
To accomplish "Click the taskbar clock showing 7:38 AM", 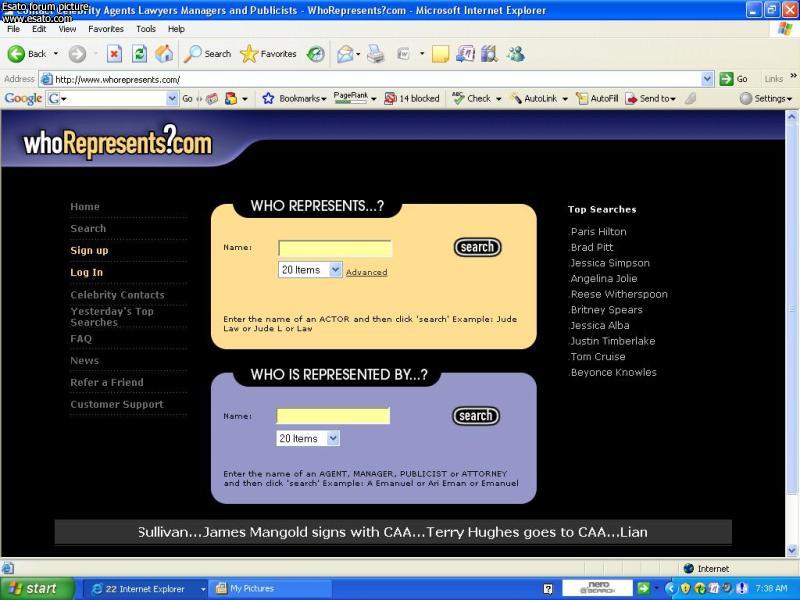I will point(771,589).
